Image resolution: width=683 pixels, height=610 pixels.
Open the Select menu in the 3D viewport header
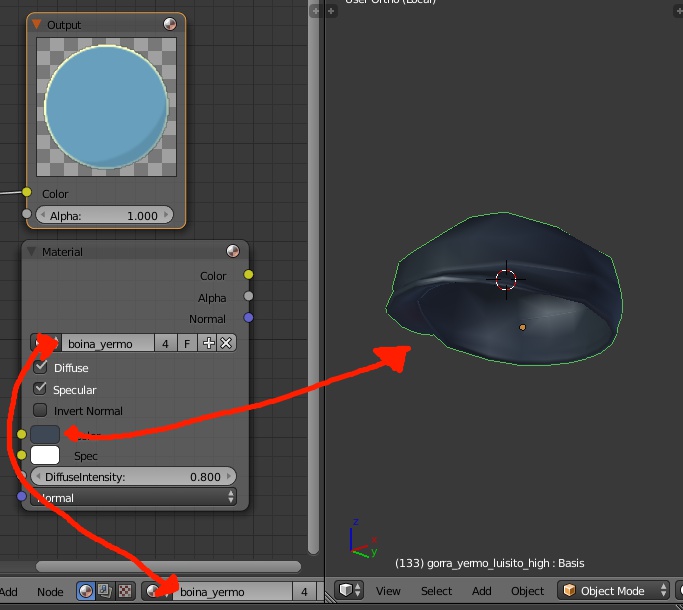[x=436, y=591]
